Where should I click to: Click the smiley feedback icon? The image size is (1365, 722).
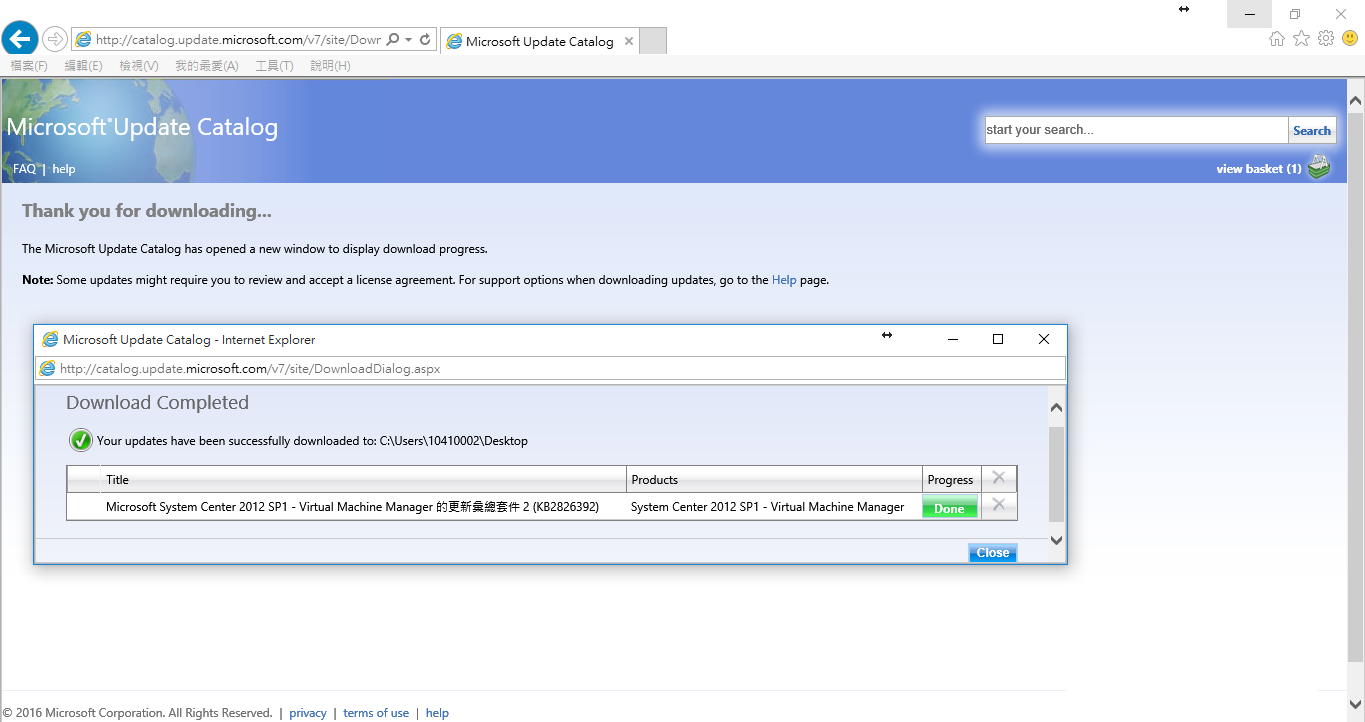point(1350,38)
